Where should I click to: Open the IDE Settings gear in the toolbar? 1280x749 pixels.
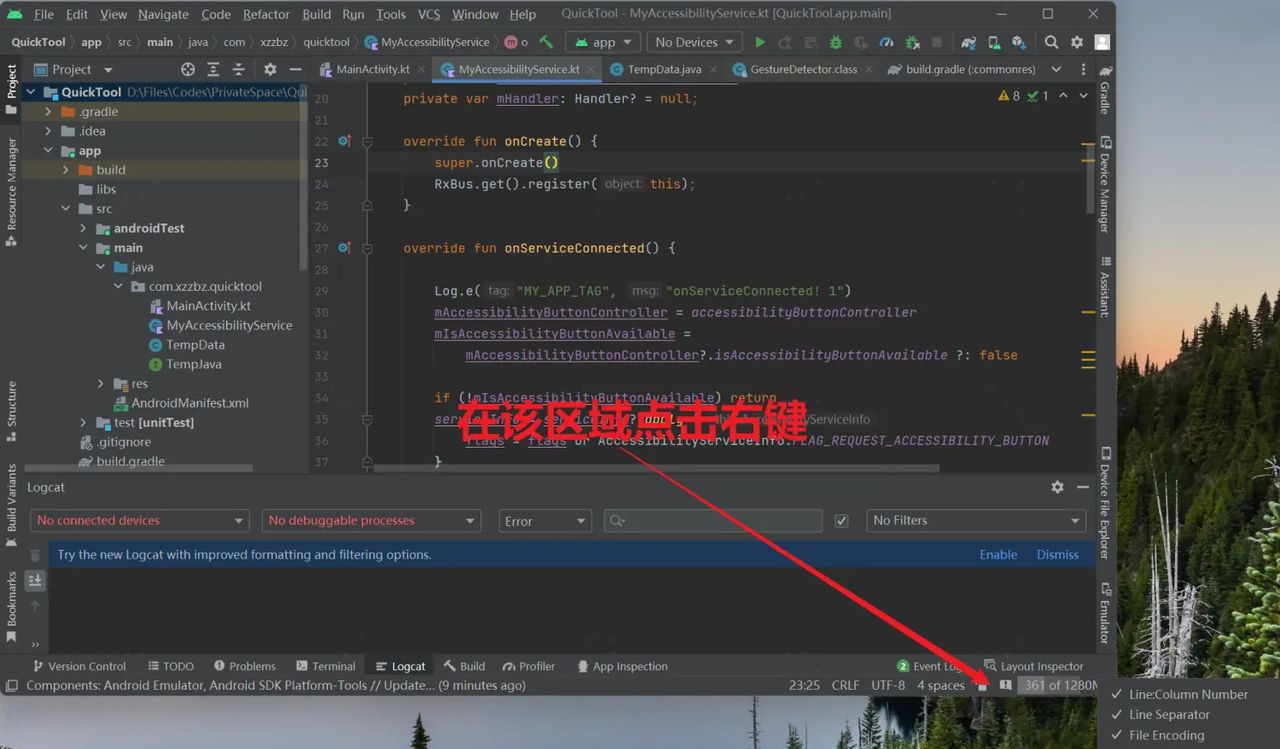point(1076,42)
